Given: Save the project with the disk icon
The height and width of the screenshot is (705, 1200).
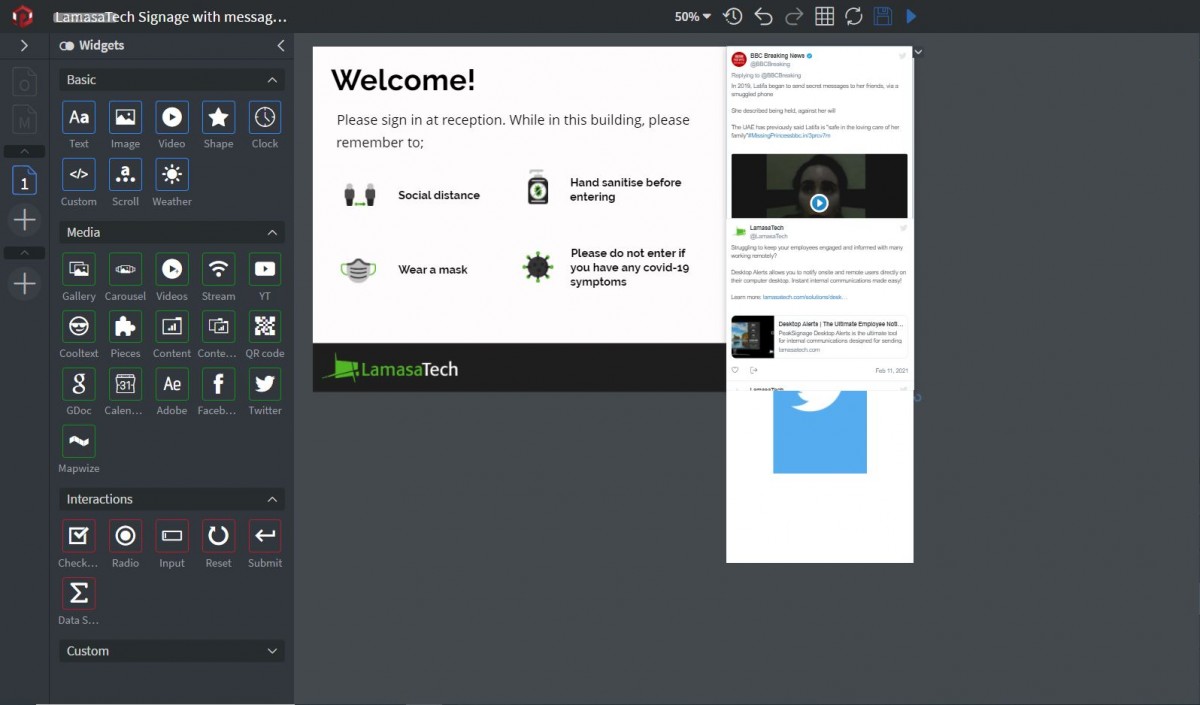Looking at the screenshot, I should (882, 16).
